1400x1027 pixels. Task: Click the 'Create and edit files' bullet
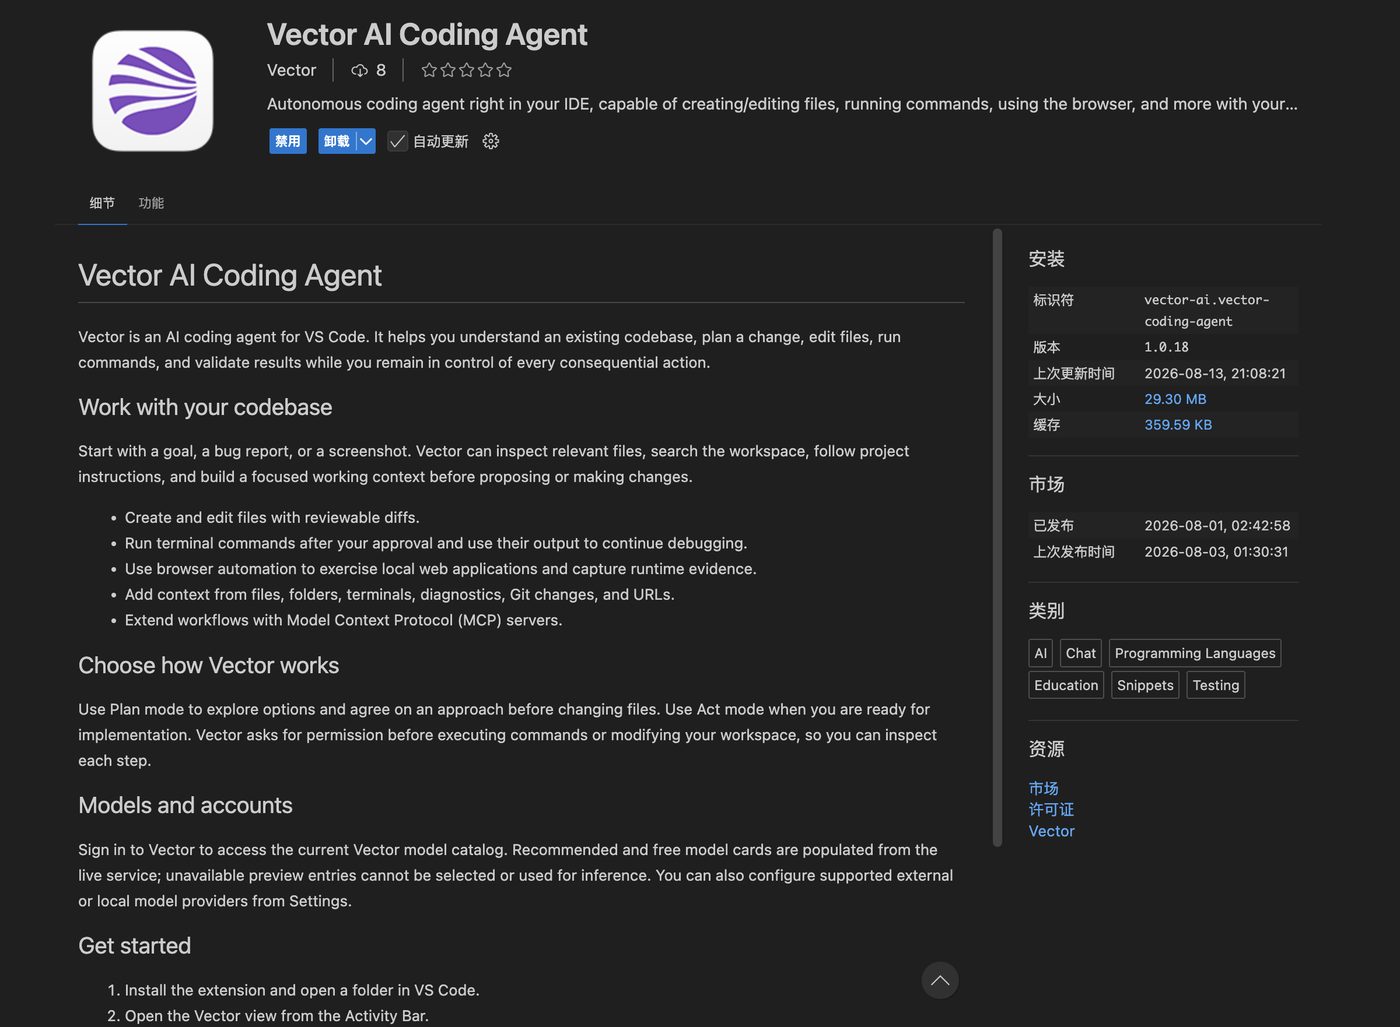tap(272, 517)
